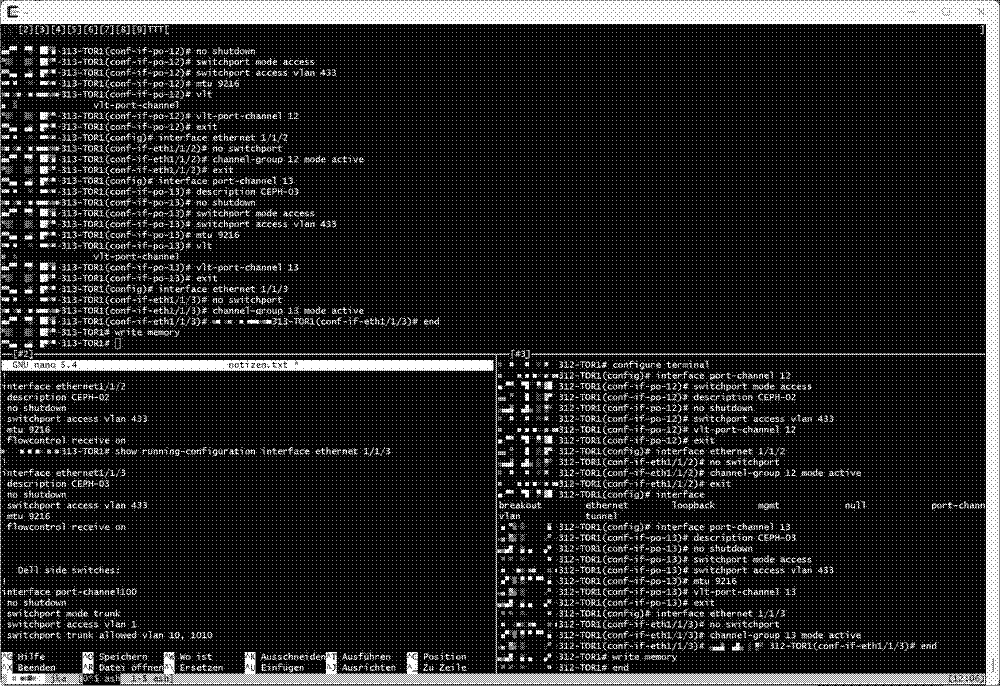Switch to the highlighted ash window in status bar
1000x686 pixels.
click(100, 678)
